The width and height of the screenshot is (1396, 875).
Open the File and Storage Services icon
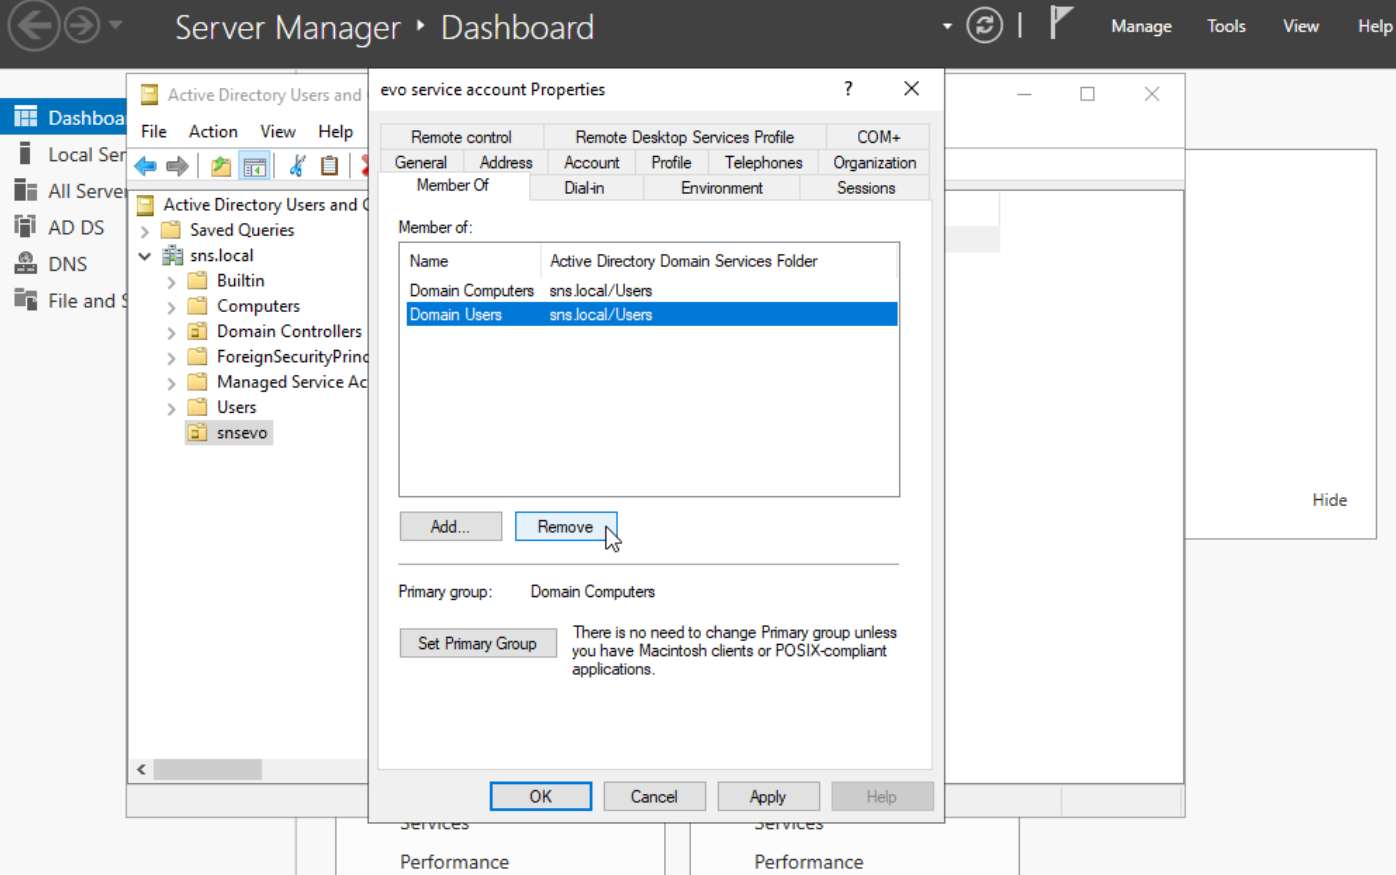(25, 300)
